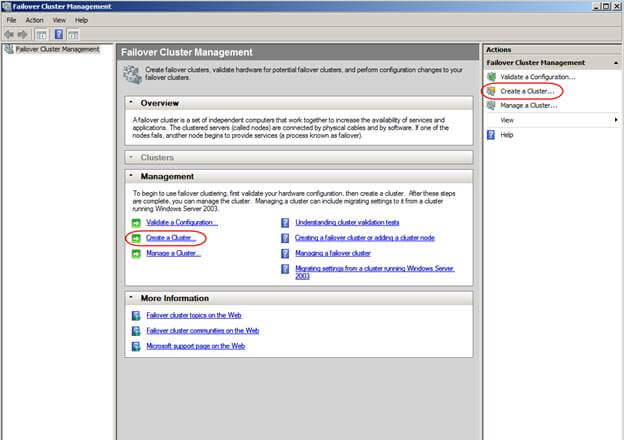
Task: Click the Forward arrow toolbar icon
Action: point(23,35)
